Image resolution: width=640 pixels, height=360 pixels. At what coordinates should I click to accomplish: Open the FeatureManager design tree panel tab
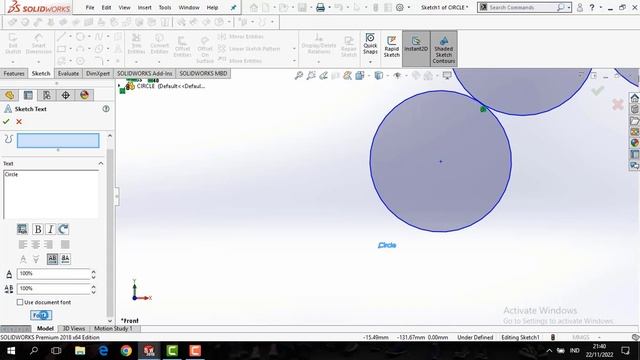coord(9,95)
